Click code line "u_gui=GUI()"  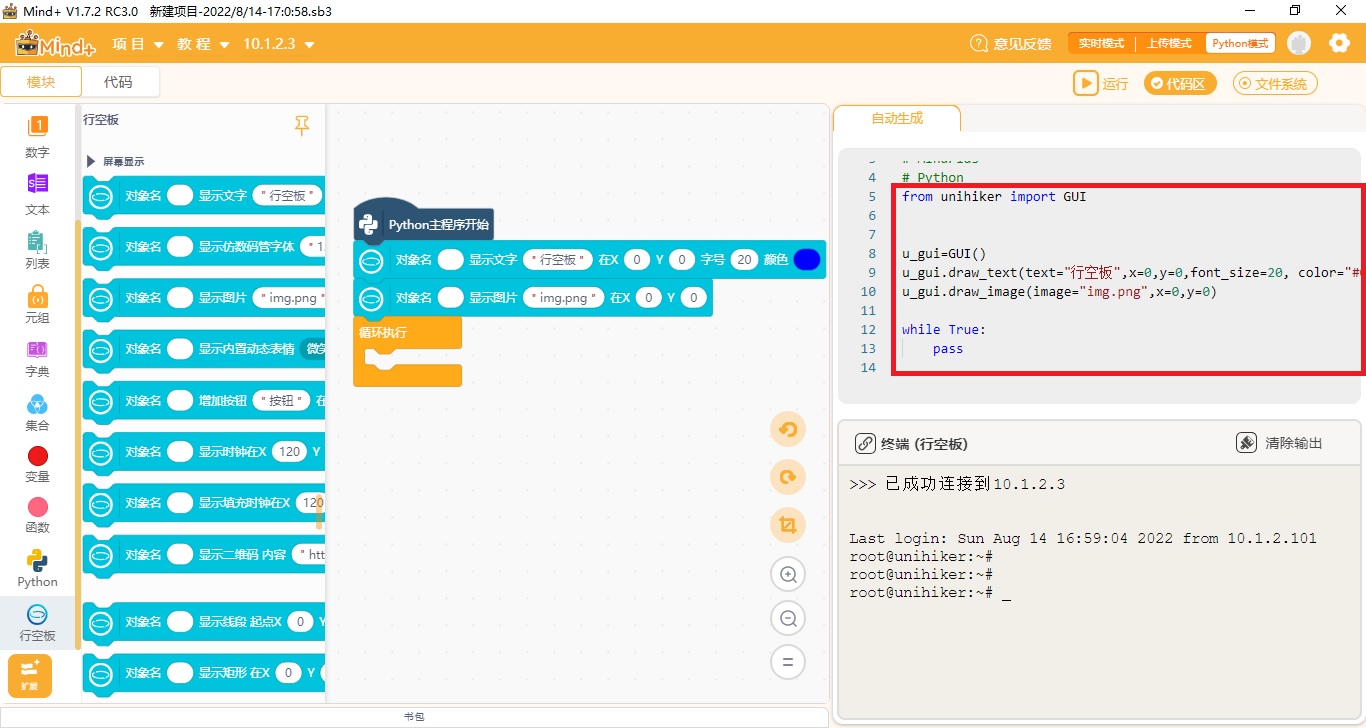(944, 253)
